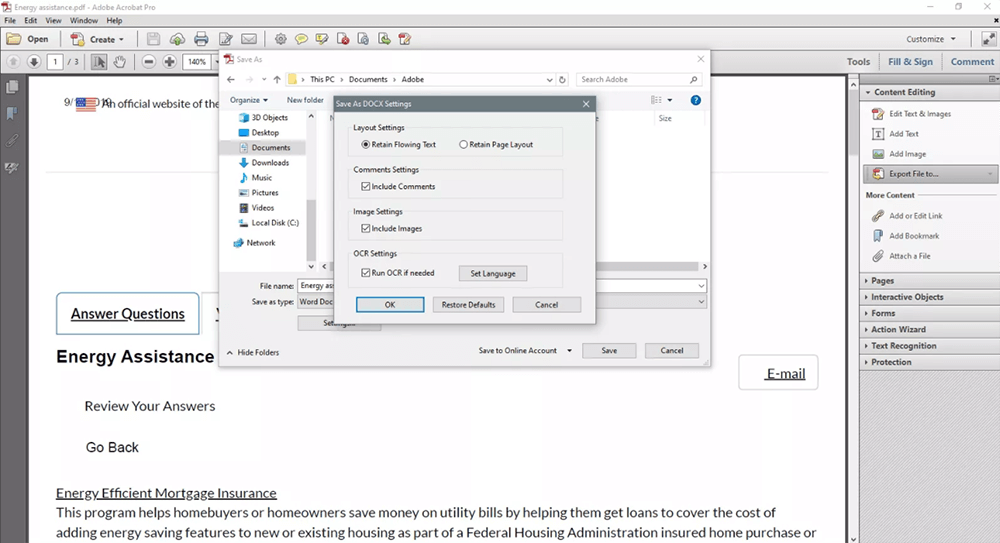
Task: Click the Set Language button
Action: [492, 273]
